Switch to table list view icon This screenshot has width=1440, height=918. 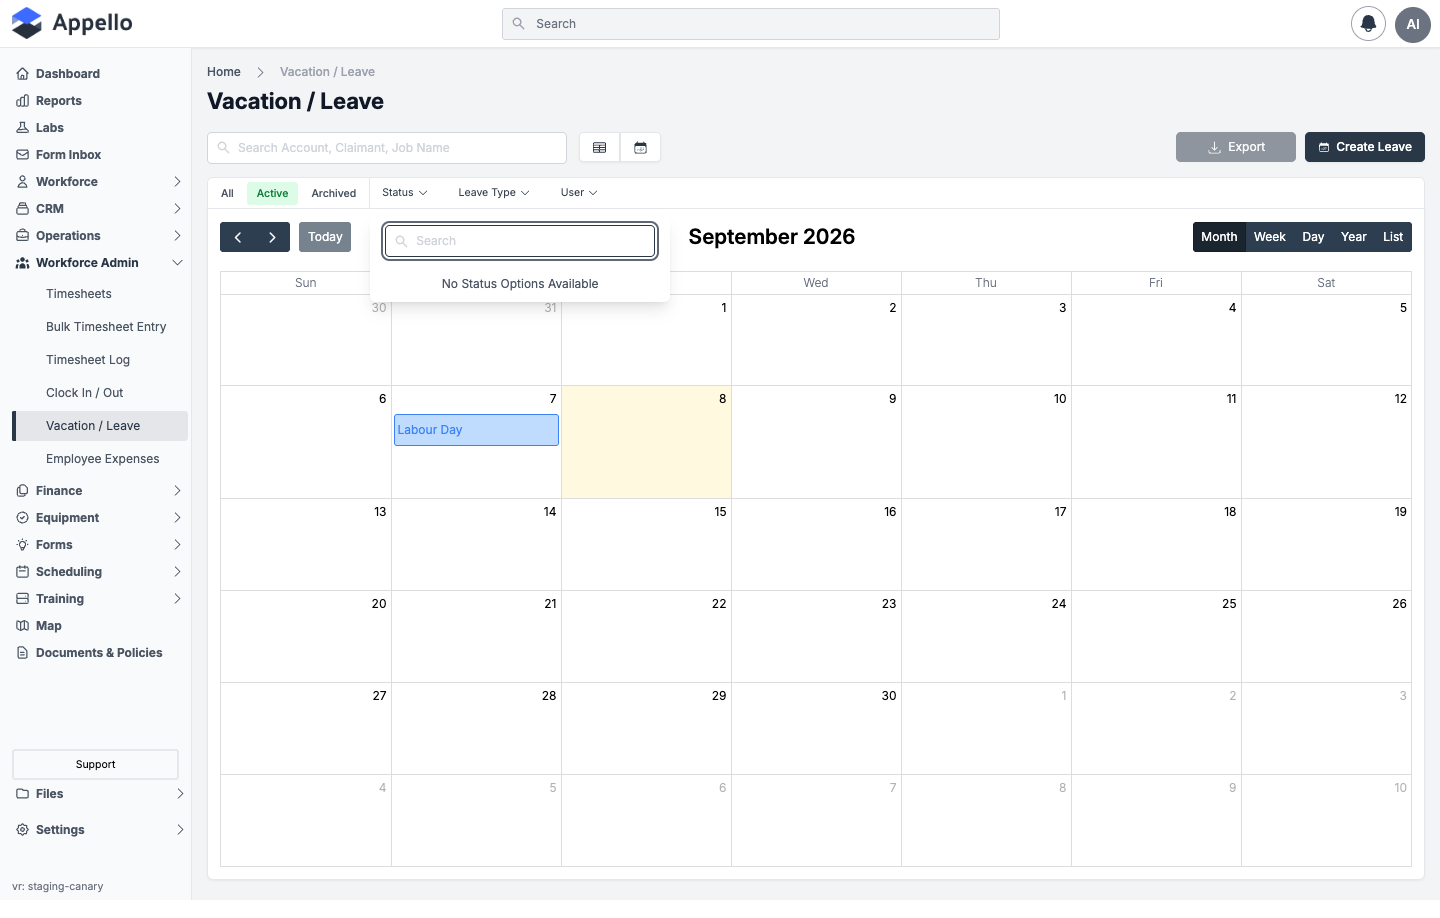coord(600,148)
